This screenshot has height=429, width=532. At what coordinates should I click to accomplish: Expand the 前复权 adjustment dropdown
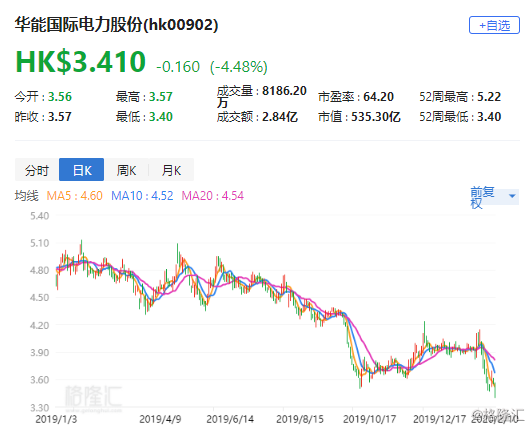pos(494,197)
